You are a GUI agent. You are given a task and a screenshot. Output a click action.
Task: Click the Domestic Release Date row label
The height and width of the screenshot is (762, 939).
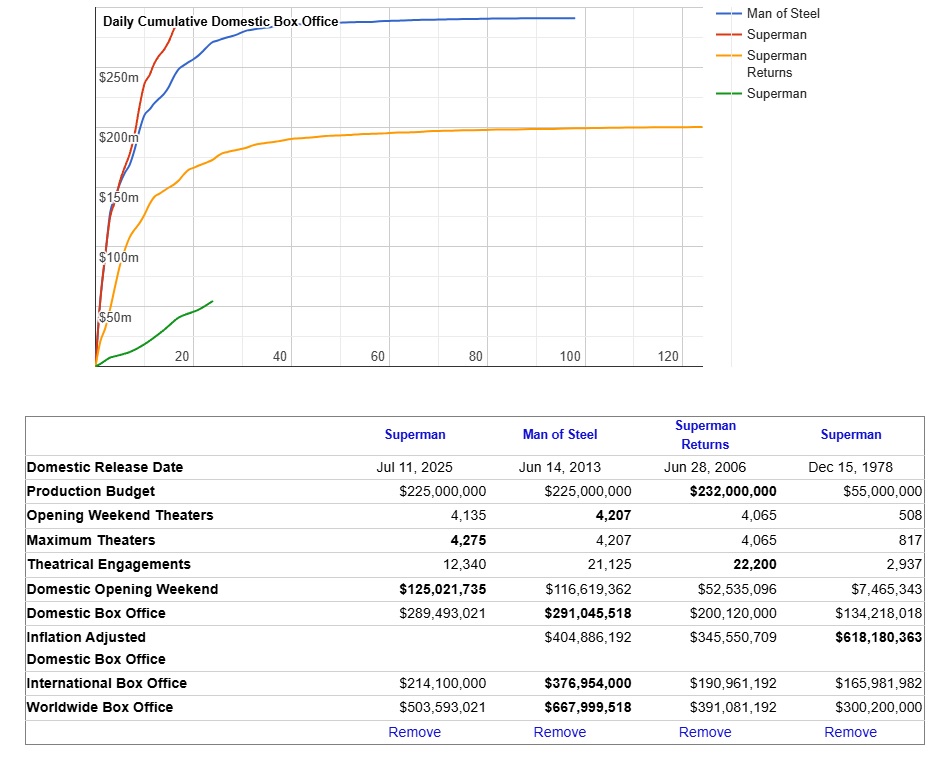pos(105,467)
